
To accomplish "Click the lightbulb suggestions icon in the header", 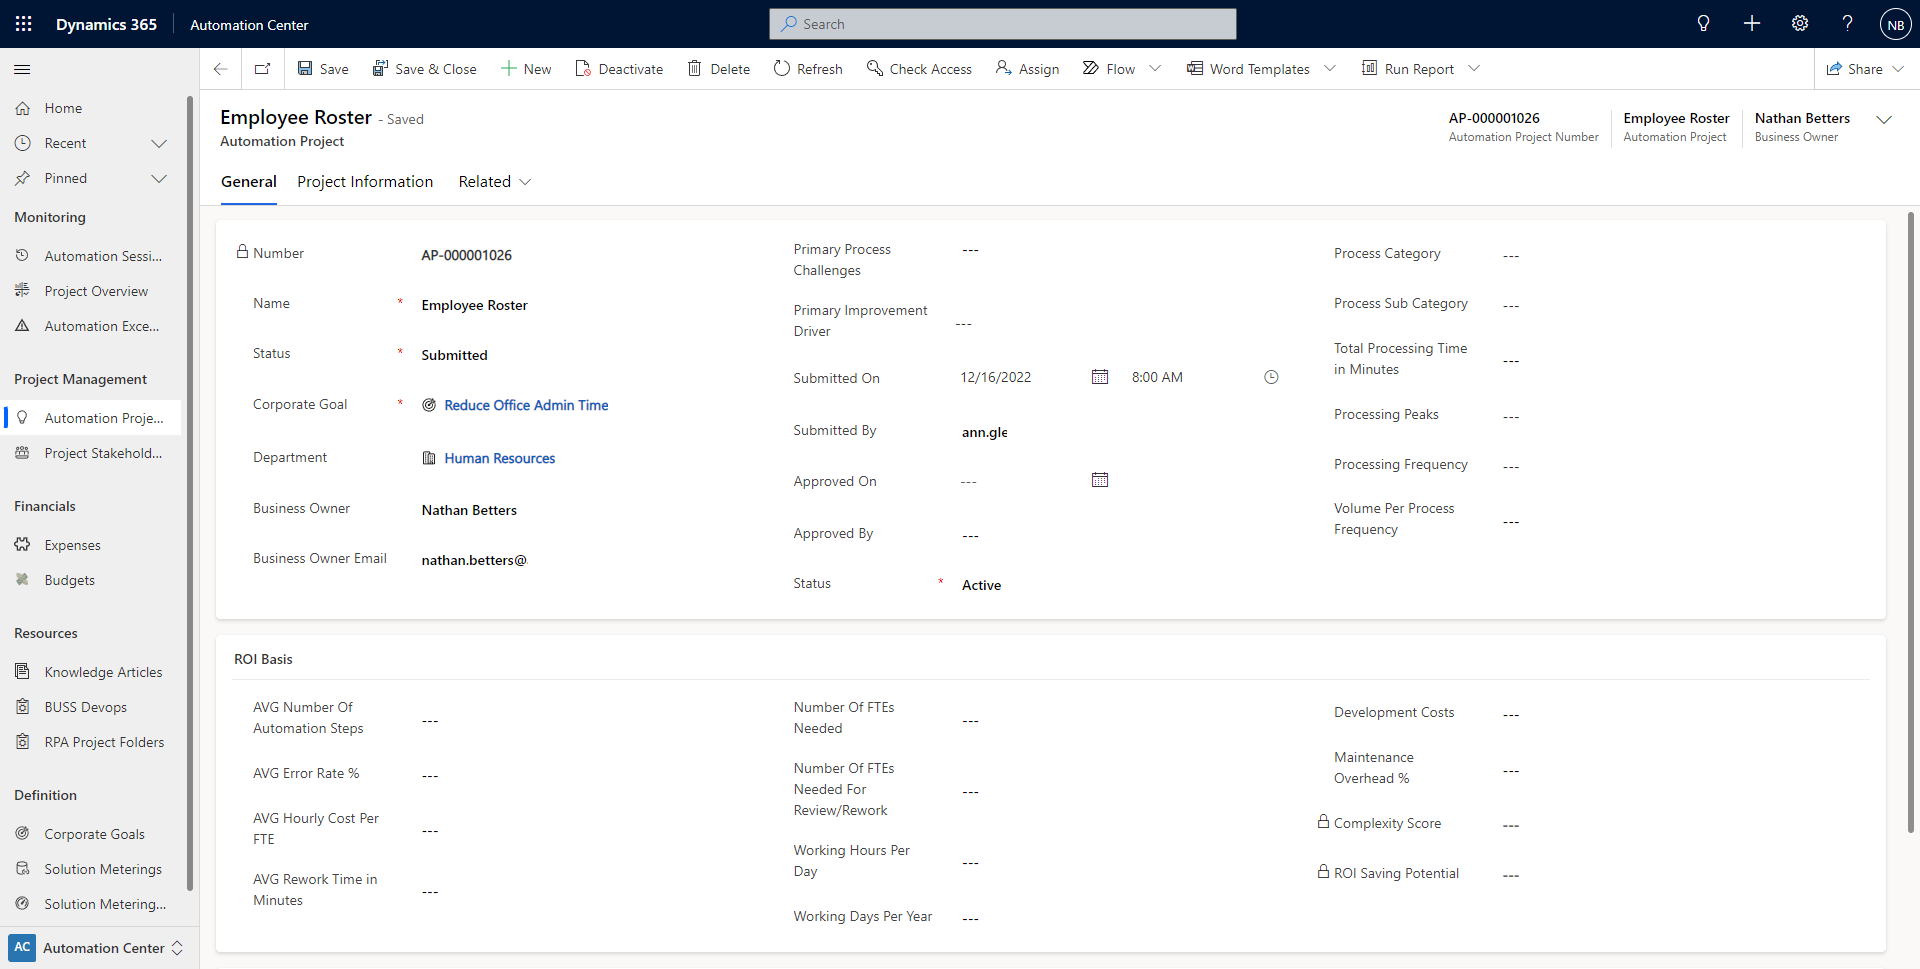I will click(x=1703, y=23).
